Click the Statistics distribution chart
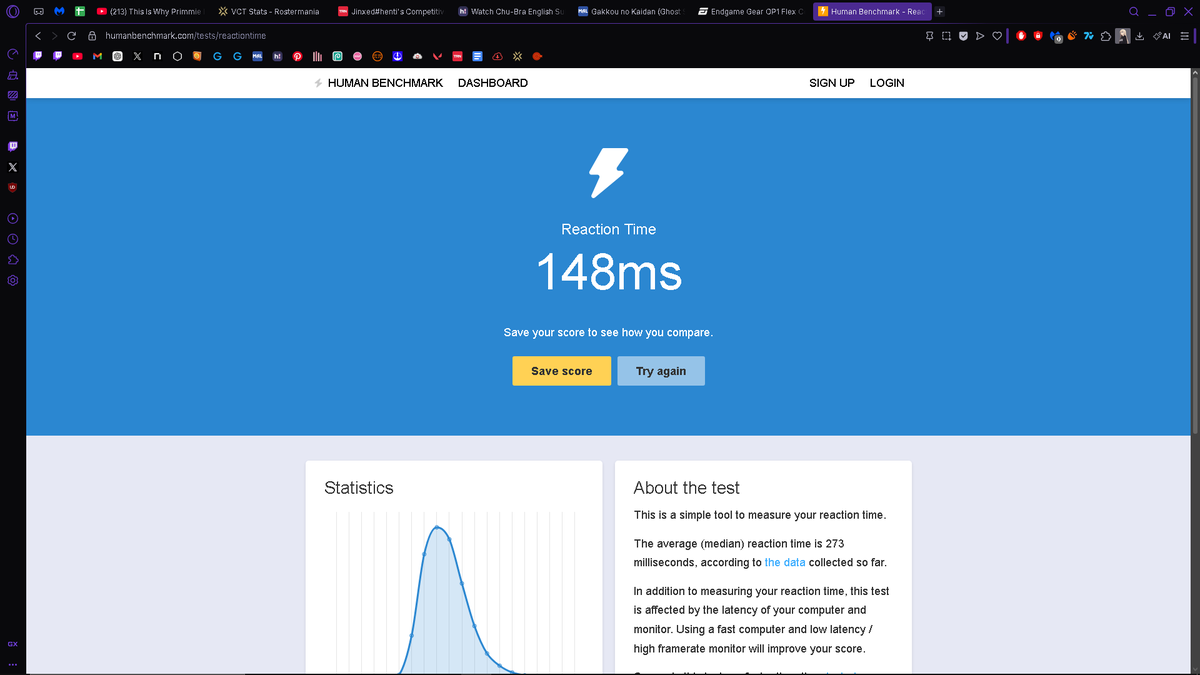Image resolution: width=1200 pixels, height=675 pixels. point(454,592)
